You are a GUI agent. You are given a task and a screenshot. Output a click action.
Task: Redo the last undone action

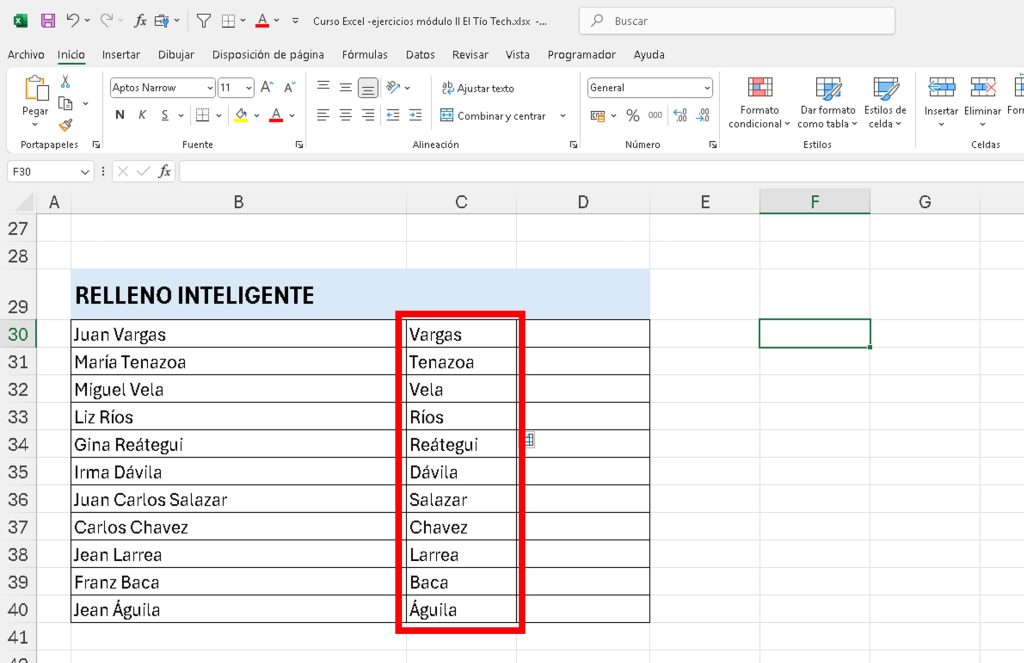(107, 21)
